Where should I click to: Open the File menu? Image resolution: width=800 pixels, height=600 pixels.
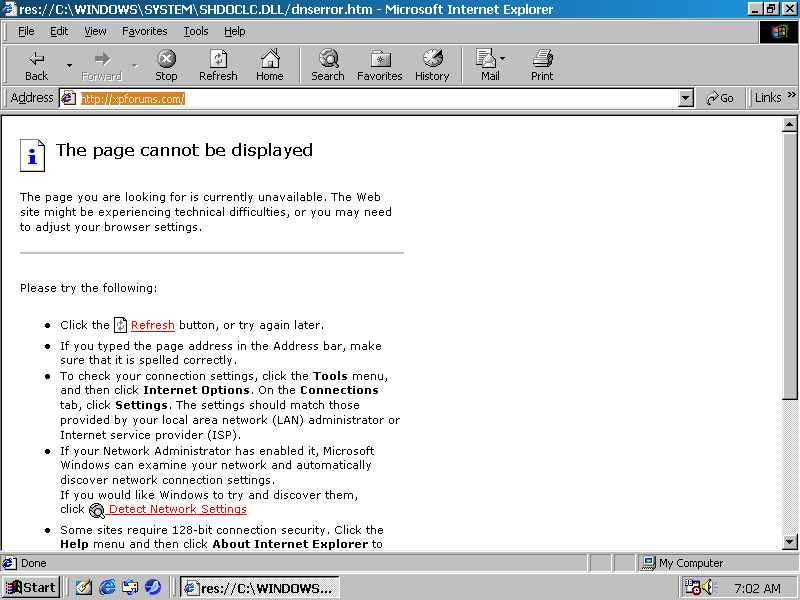pos(26,32)
